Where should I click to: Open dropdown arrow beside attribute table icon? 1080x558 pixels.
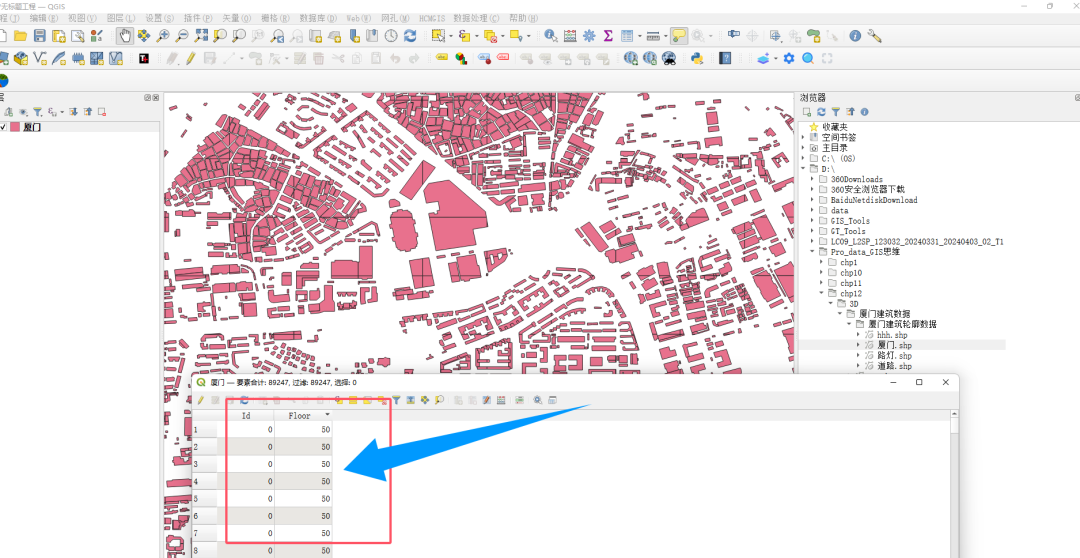(640, 36)
